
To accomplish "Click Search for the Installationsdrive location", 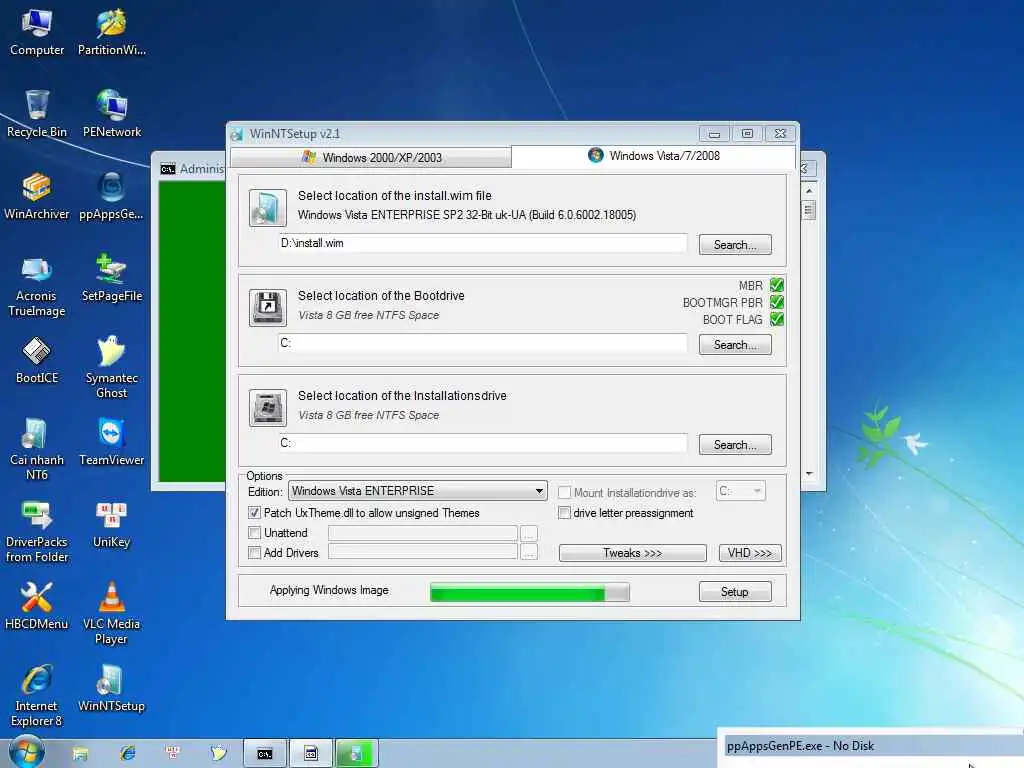I will 735,445.
